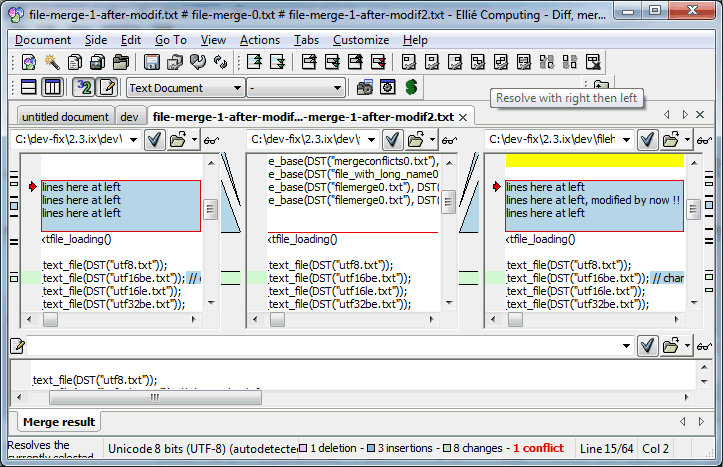Screen dimensions: 723x467
Task: Click the single floppy disk save icon
Action: click(x=152, y=62)
